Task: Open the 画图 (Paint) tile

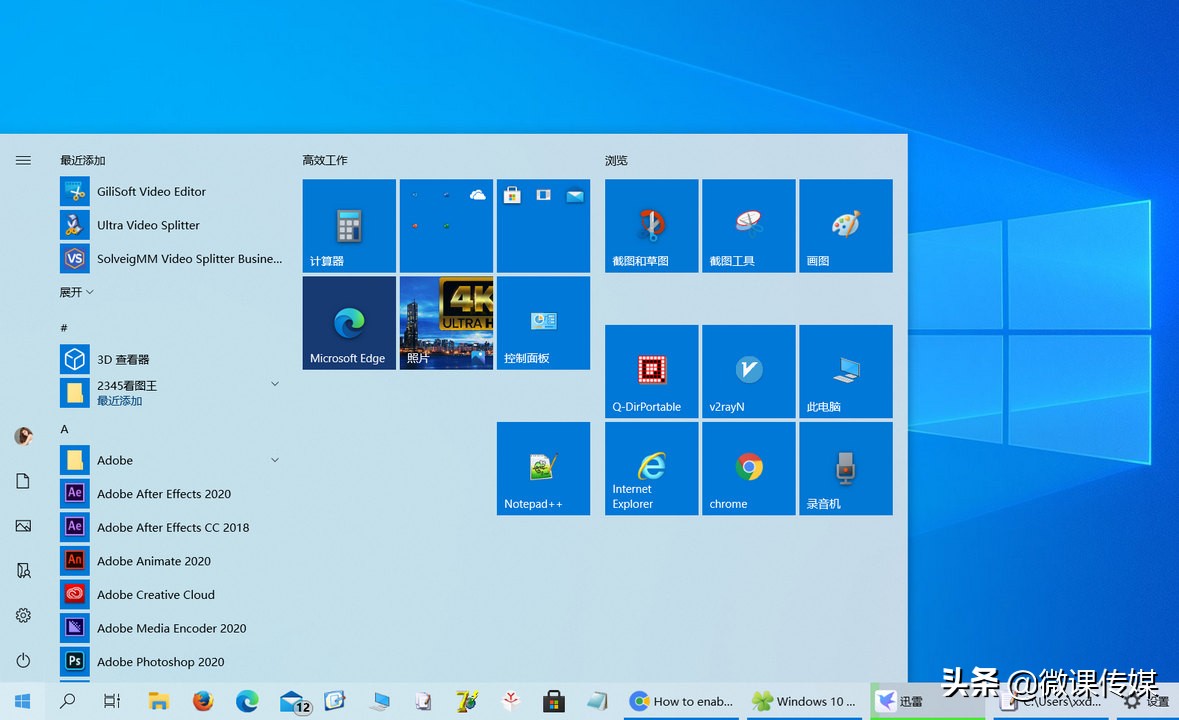Action: point(845,225)
